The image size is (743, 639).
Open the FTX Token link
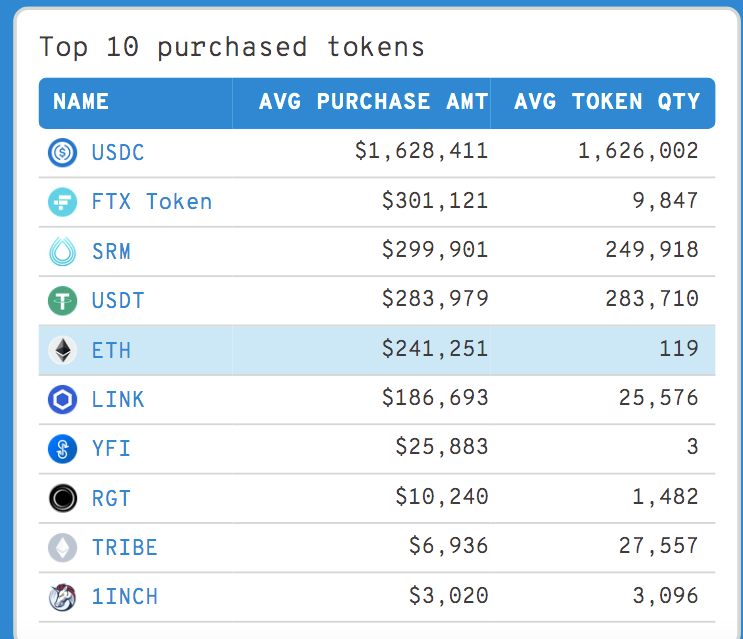[152, 202]
